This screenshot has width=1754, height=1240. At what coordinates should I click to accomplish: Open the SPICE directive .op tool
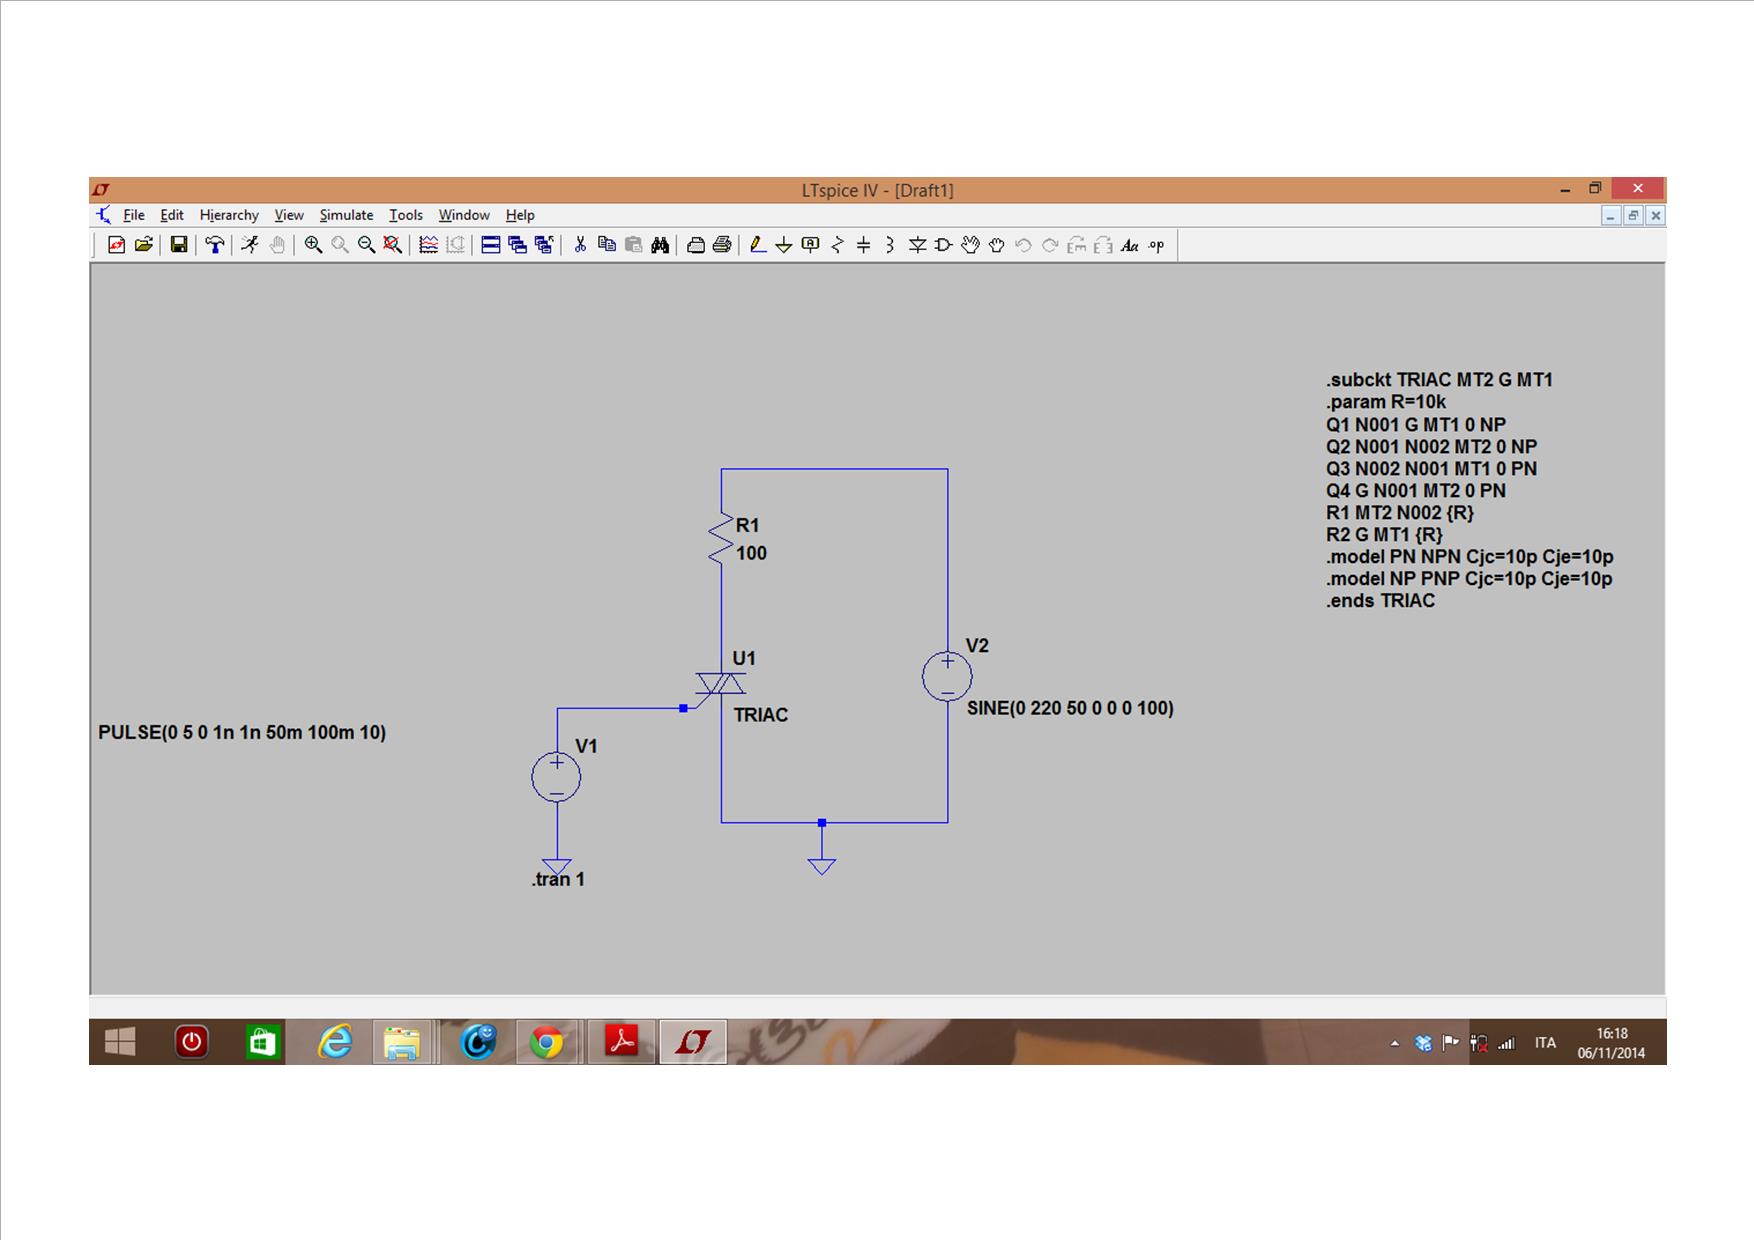click(1156, 245)
